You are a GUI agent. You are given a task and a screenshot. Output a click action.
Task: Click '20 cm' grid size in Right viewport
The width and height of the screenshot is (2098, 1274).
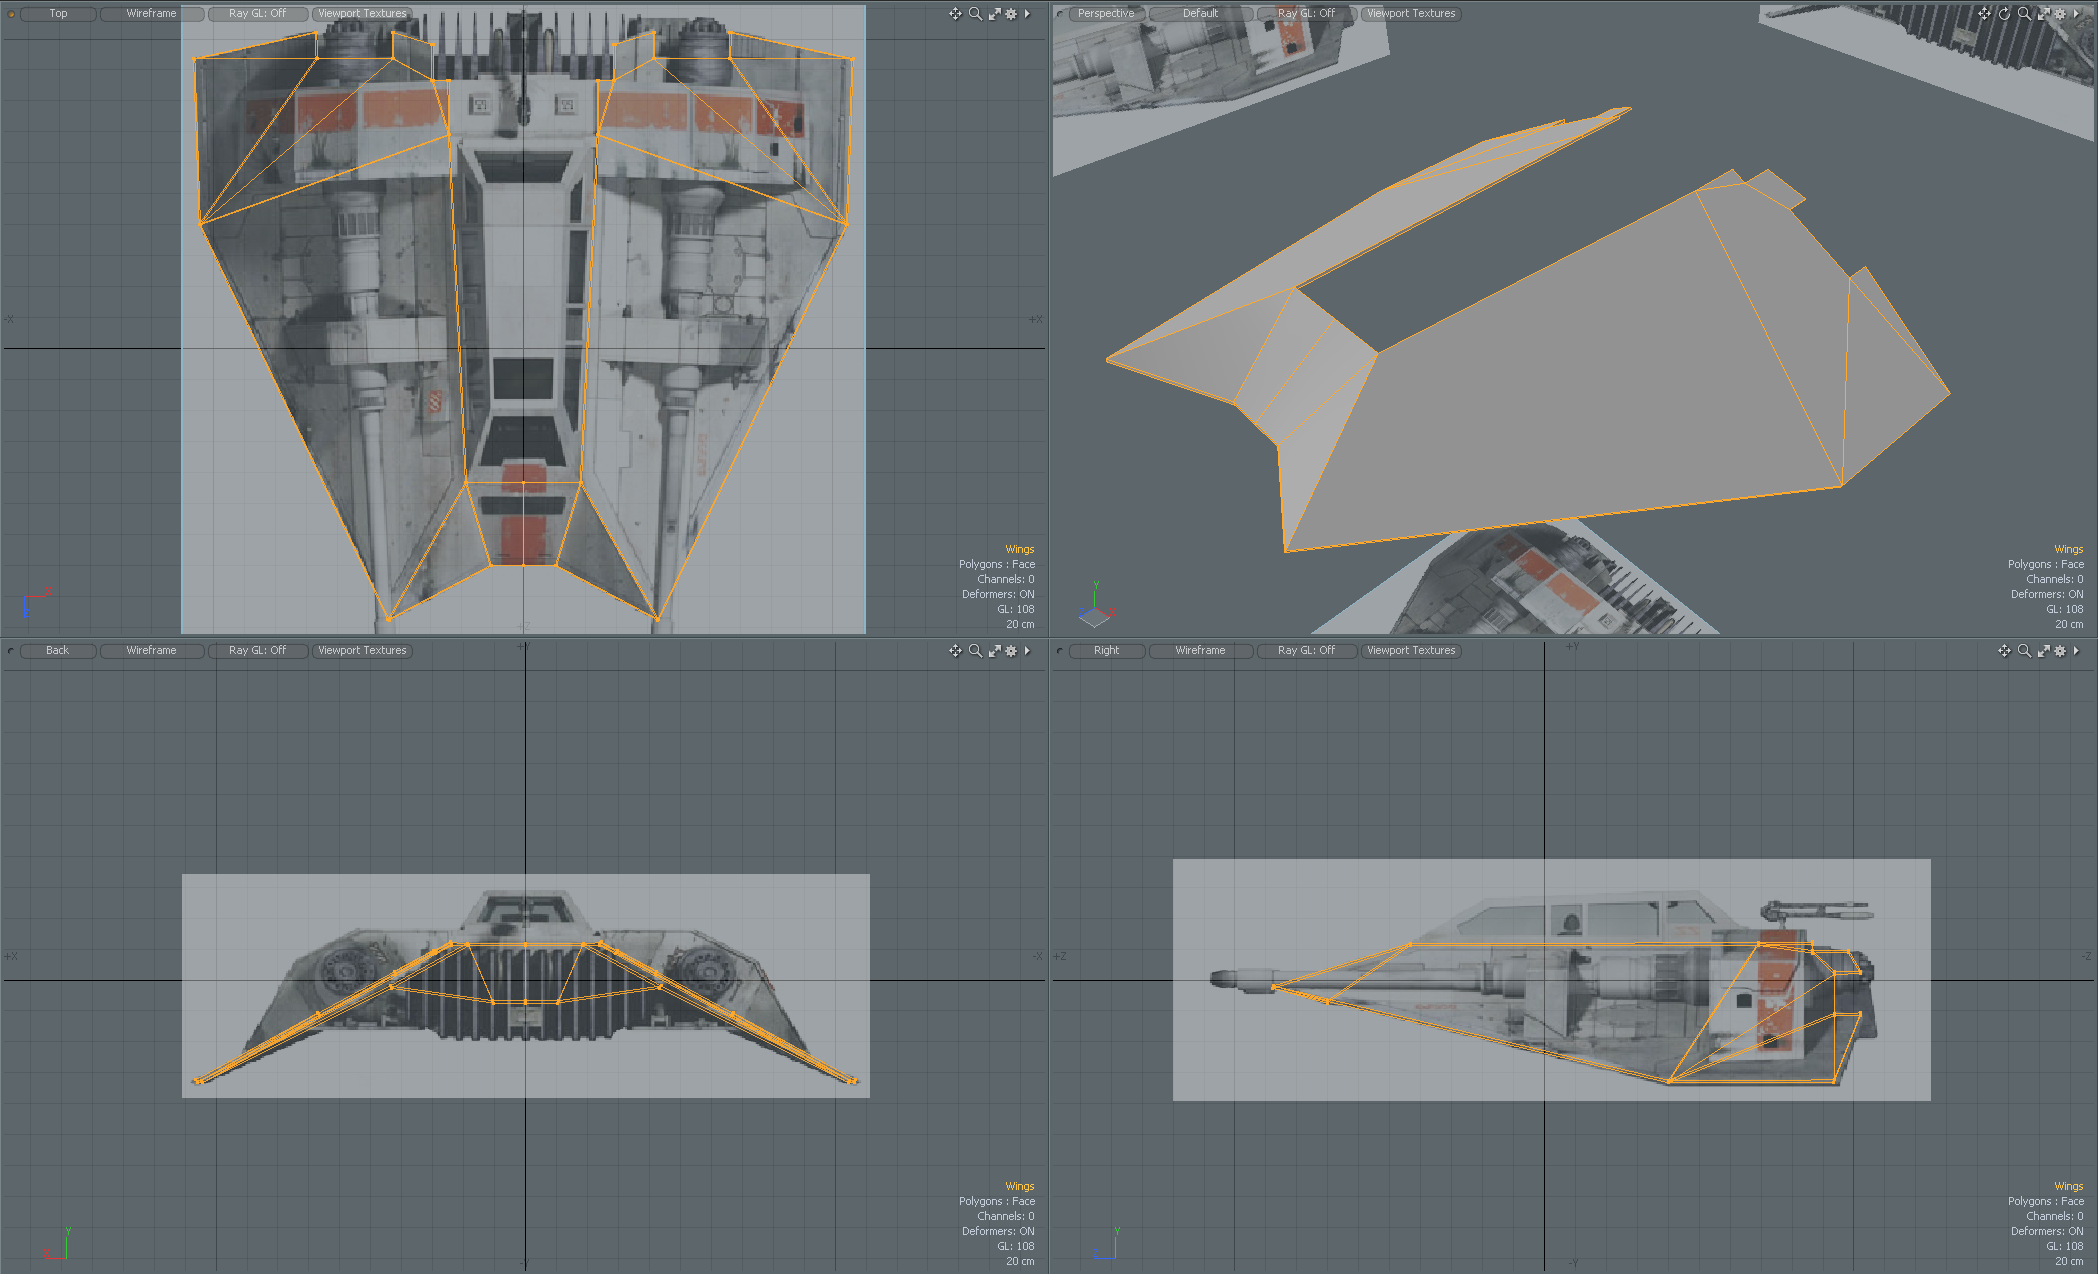pyautogui.click(x=2069, y=1261)
